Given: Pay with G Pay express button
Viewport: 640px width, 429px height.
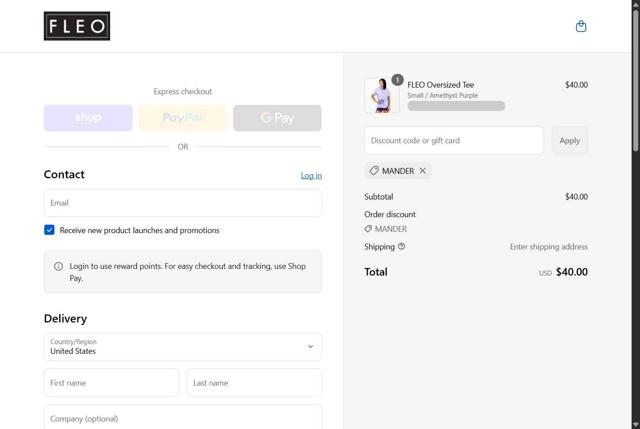Looking at the screenshot, I should point(278,118).
